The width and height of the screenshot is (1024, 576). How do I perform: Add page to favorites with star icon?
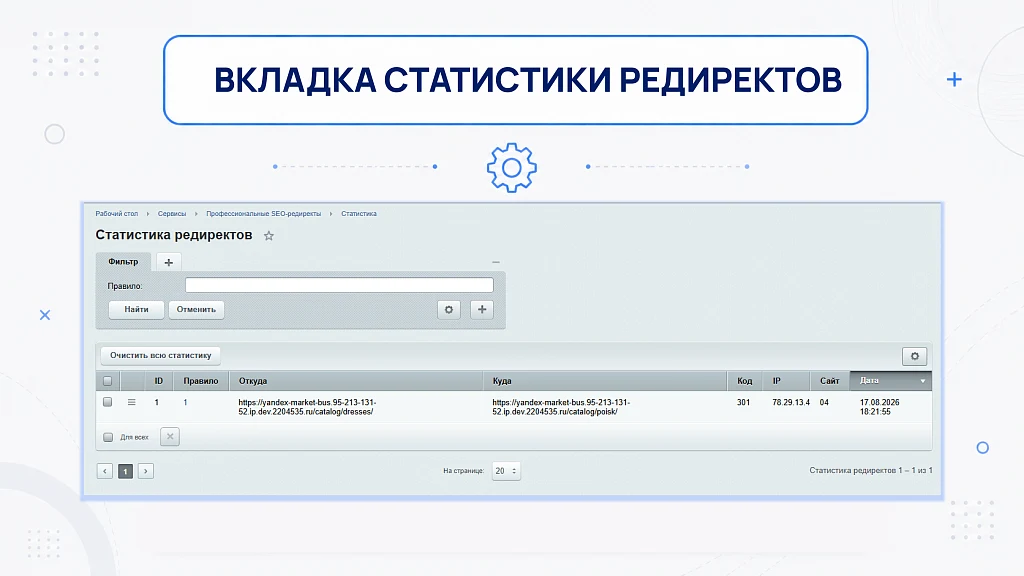(269, 236)
